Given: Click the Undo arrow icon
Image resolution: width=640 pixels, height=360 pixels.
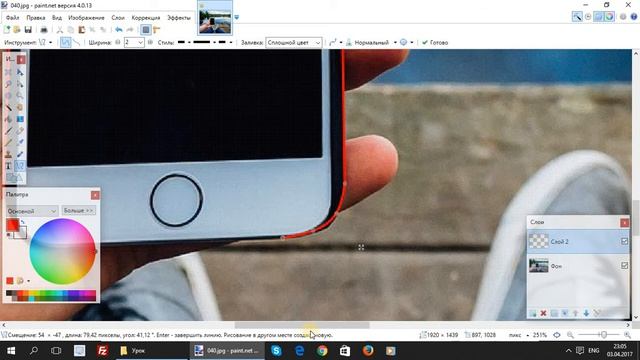Looking at the screenshot, I should (x=119, y=29).
